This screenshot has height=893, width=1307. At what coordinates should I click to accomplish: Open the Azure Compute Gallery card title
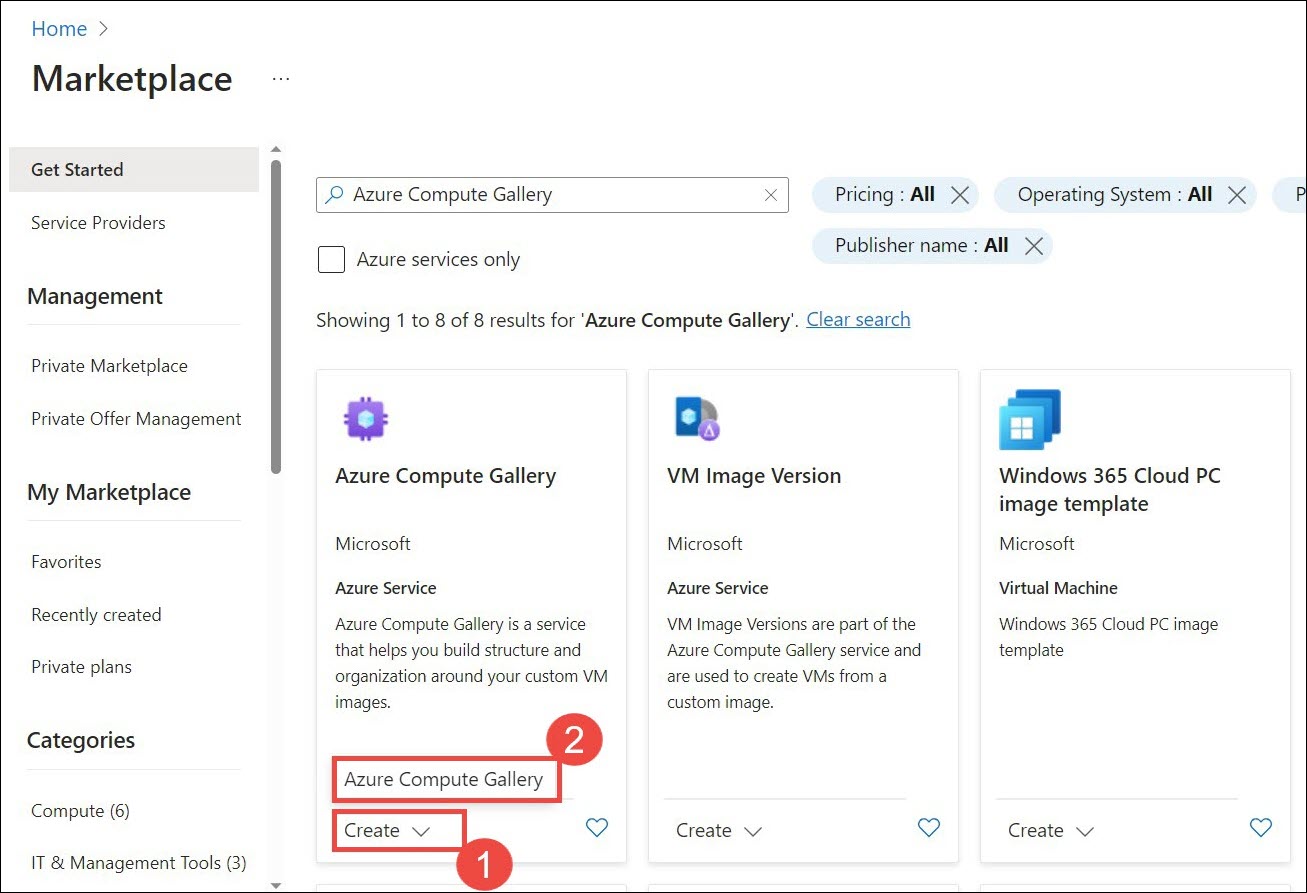tap(445, 476)
